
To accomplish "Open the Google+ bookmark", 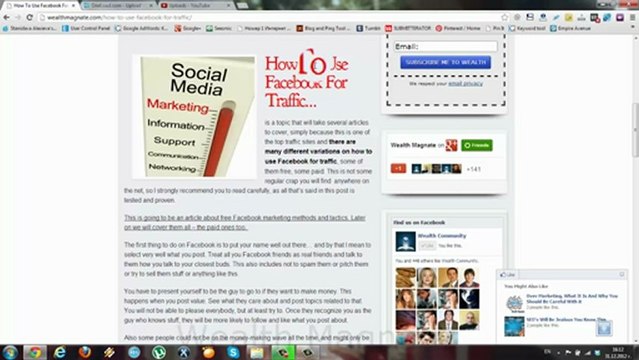I will tap(188, 28).
